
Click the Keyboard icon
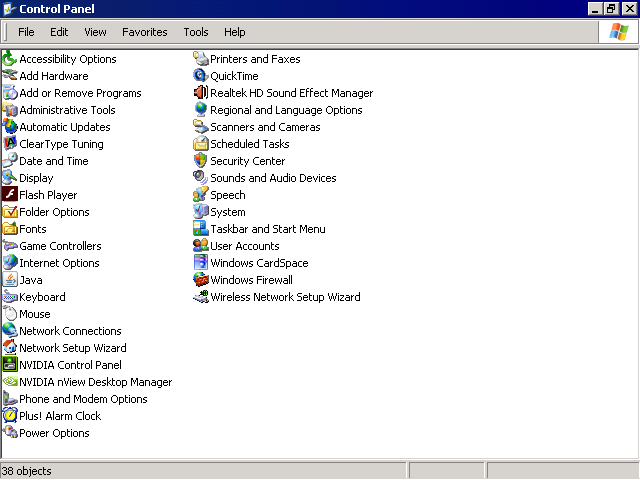[10, 297]
